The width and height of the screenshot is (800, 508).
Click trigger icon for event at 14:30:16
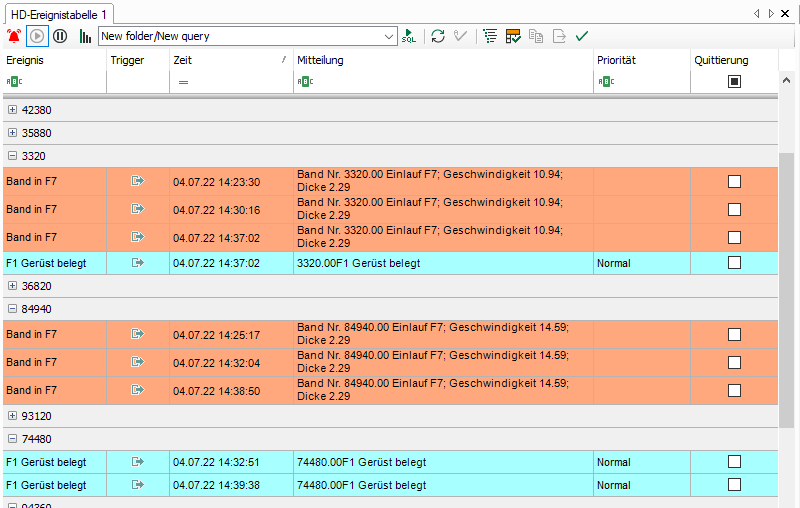coord(138,209)
